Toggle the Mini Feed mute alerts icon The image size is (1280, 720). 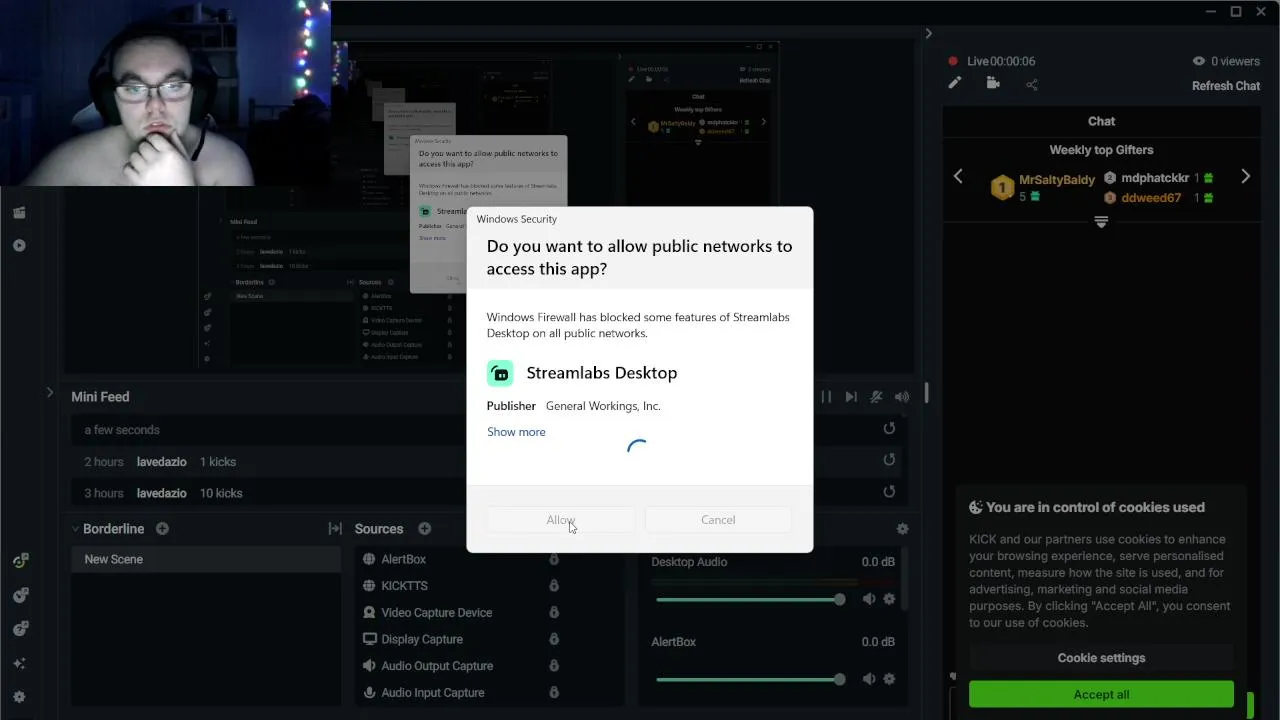coord(876,397)
